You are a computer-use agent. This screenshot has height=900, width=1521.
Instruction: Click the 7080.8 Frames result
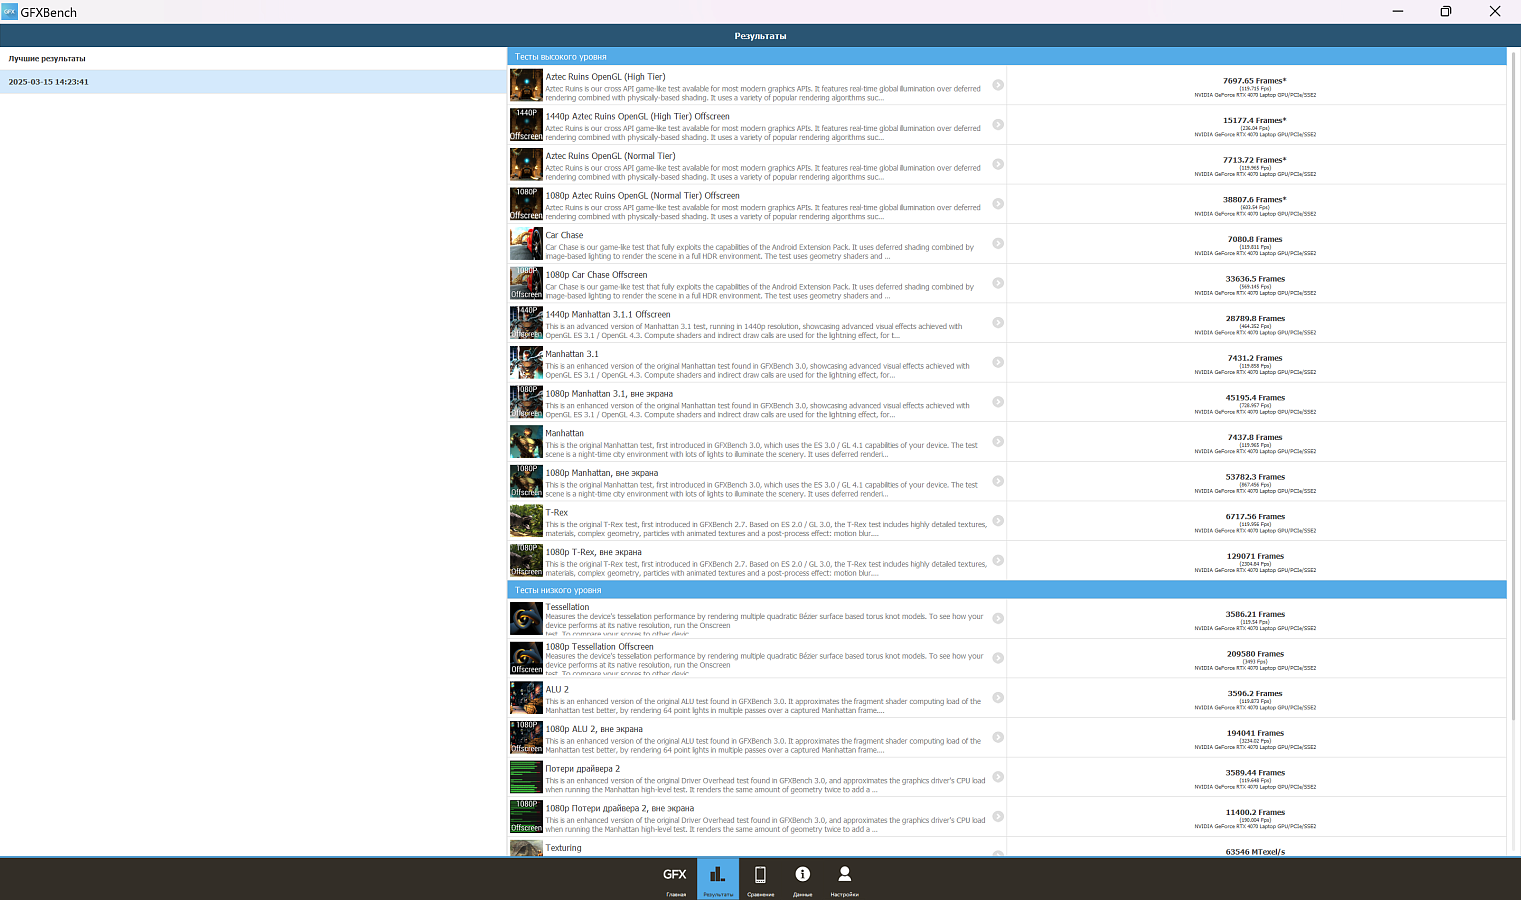point(1255,239)
